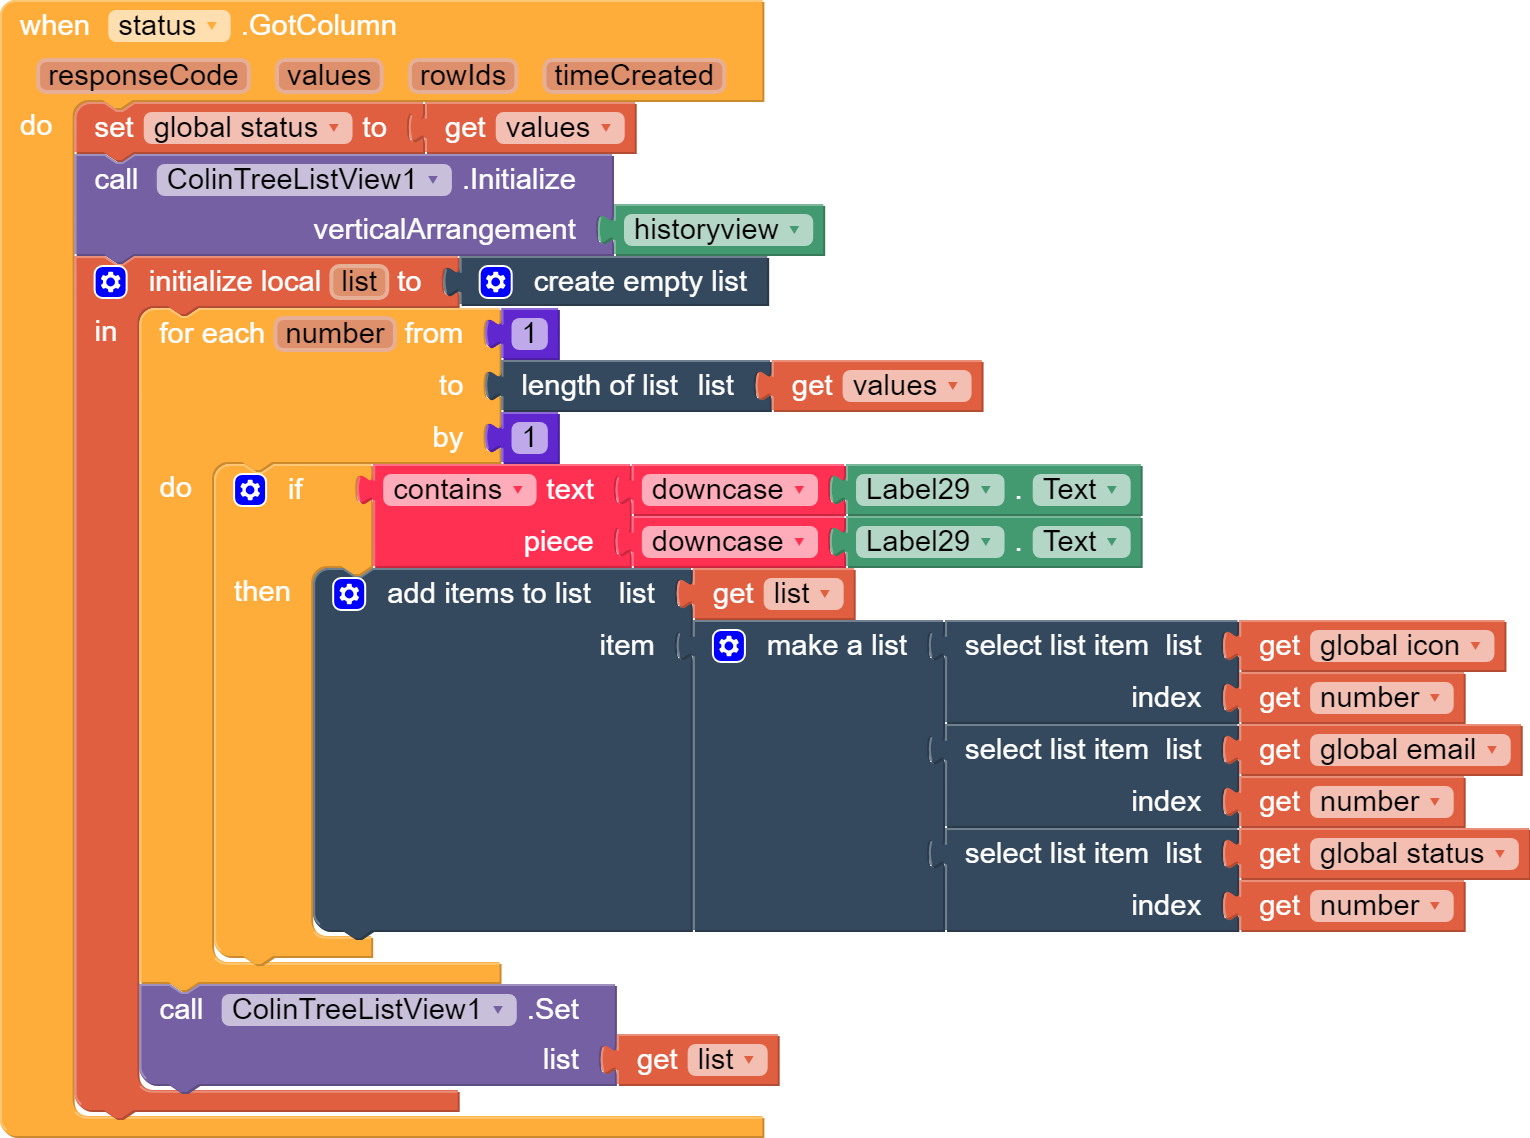Click the responseCode parameter

(x=143, y=76)
